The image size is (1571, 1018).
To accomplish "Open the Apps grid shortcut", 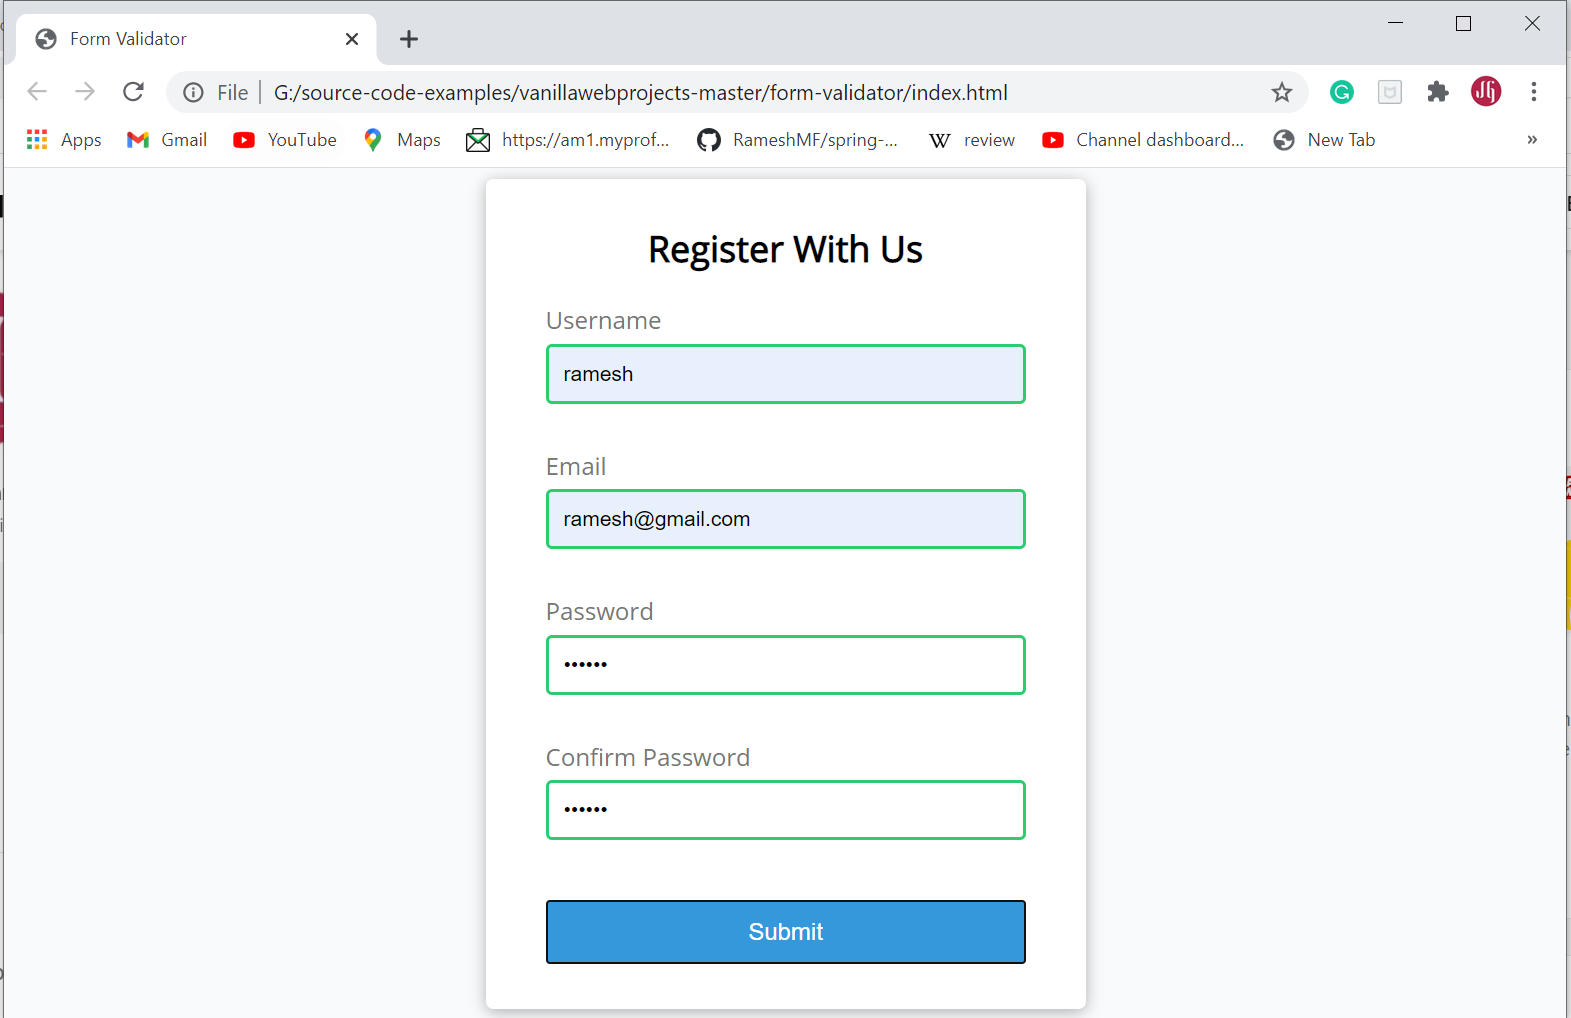I will point(64,140).
